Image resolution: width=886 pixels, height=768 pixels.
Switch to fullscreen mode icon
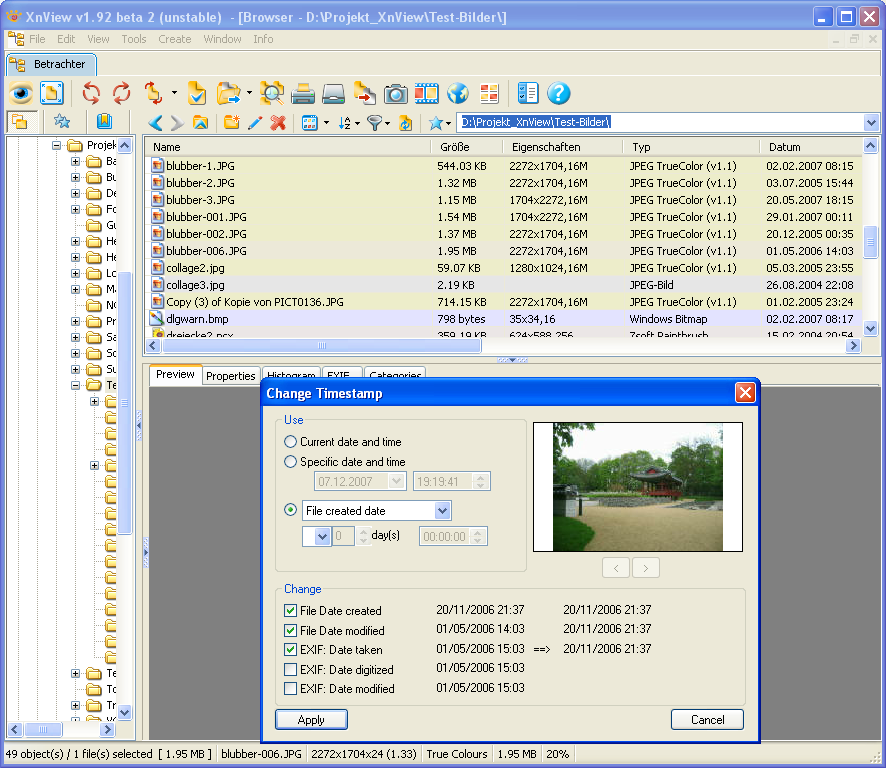[x=52, y=93]
